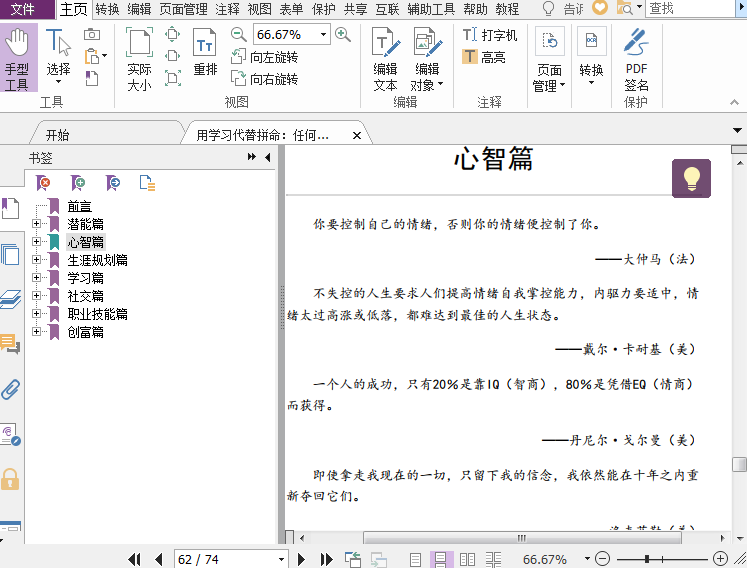This screenshot has height=568, width=747.
Task: Select the 社交篇 bookmark
Action: (x=85, y=296)
